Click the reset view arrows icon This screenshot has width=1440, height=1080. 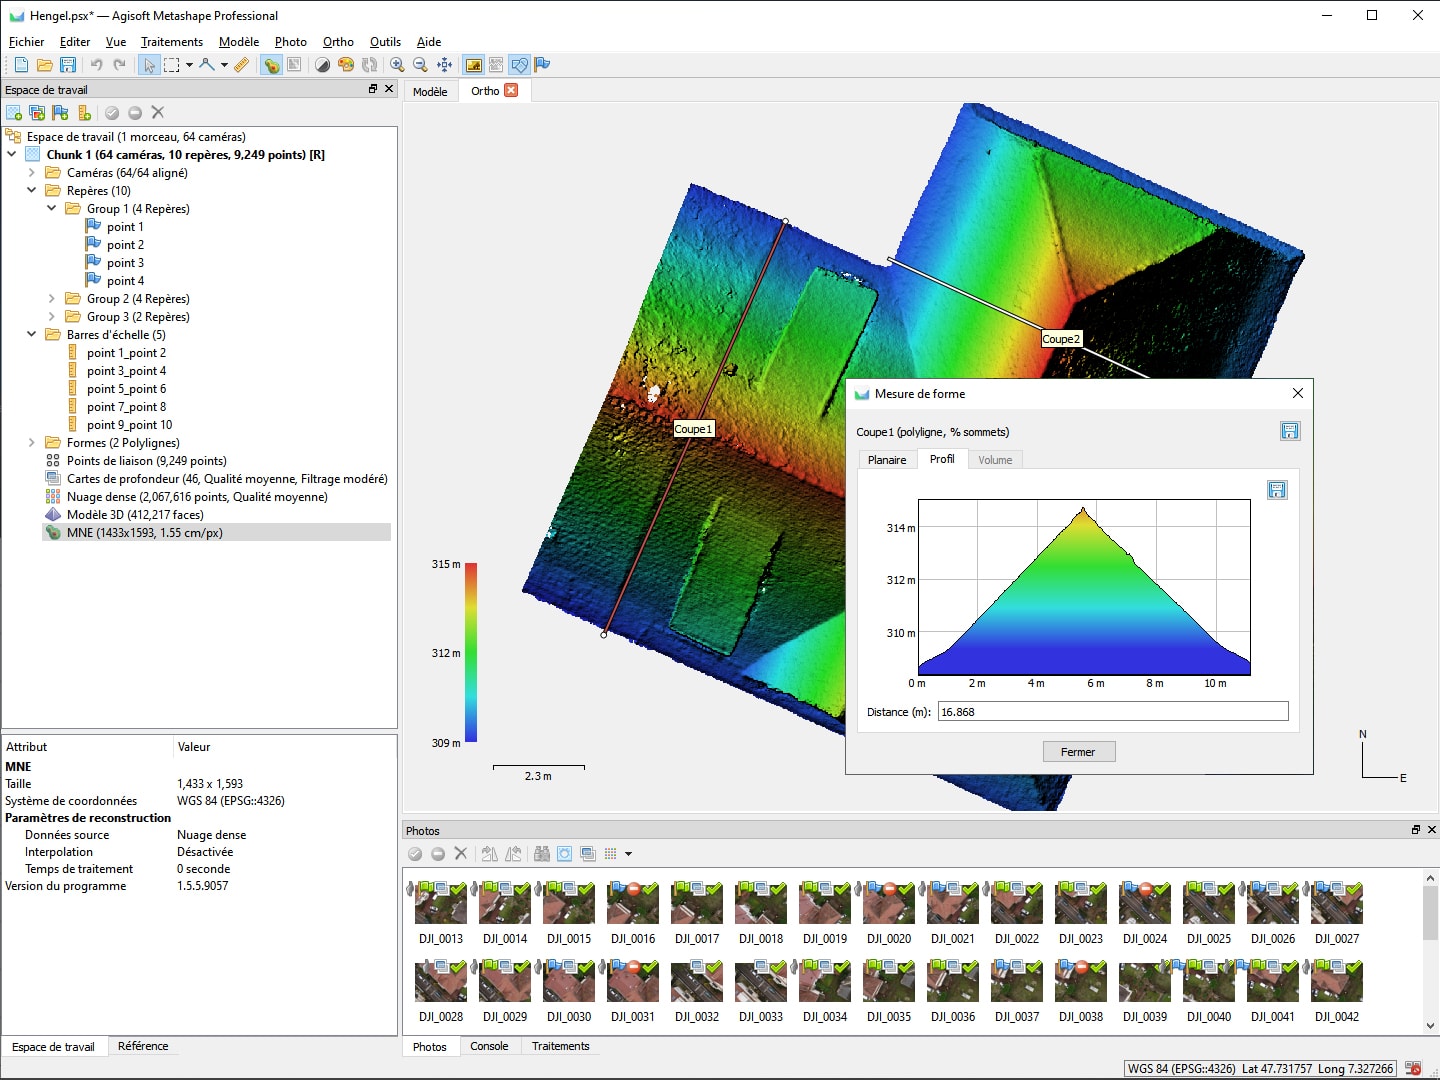coord(445,65)
